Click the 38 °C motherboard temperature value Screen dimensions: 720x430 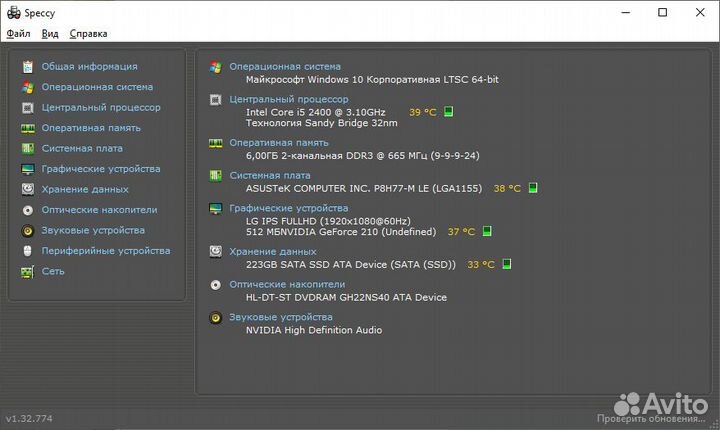(x=507, y=188)
